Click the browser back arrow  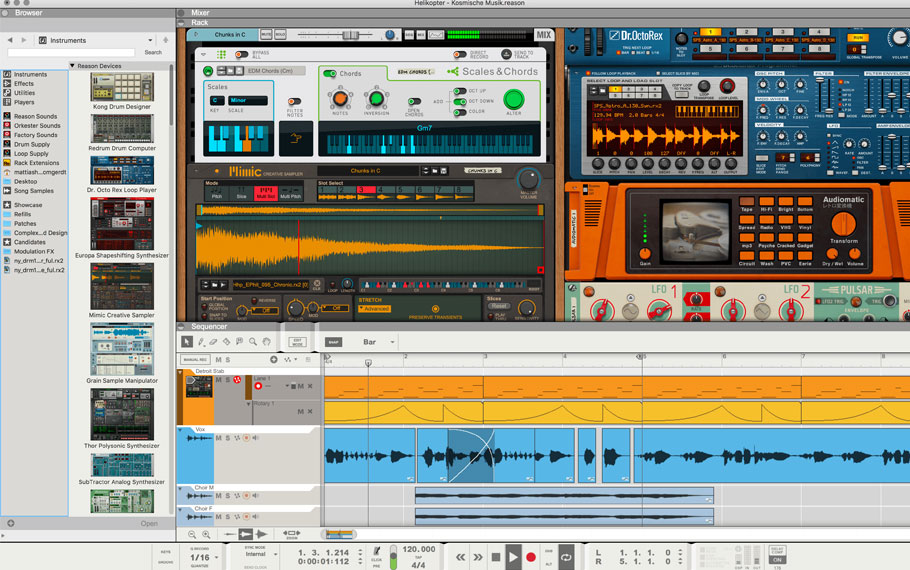pyautogui.click(x=10, y=40)
